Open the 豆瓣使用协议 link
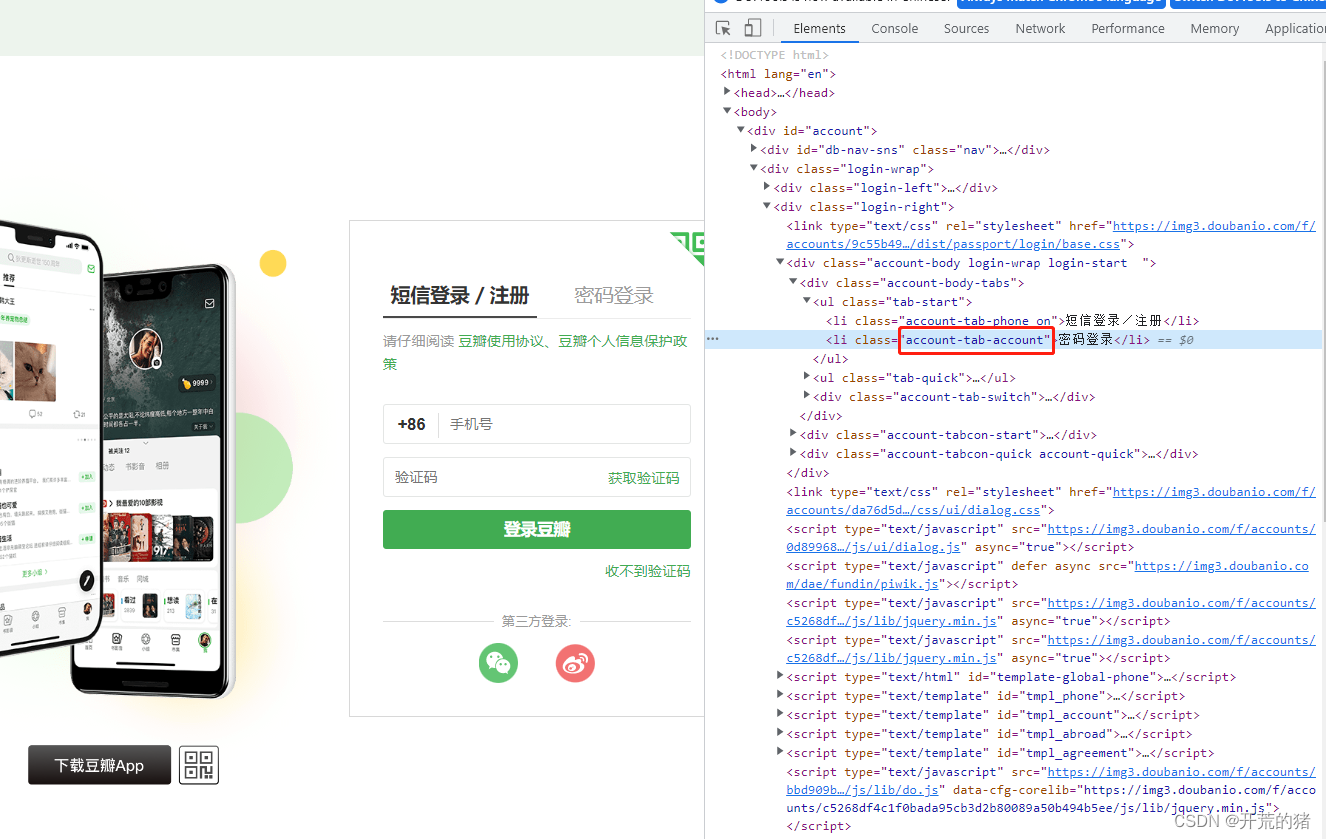The height and width of the screenshot is (839, 1326). tap(500, 341)
